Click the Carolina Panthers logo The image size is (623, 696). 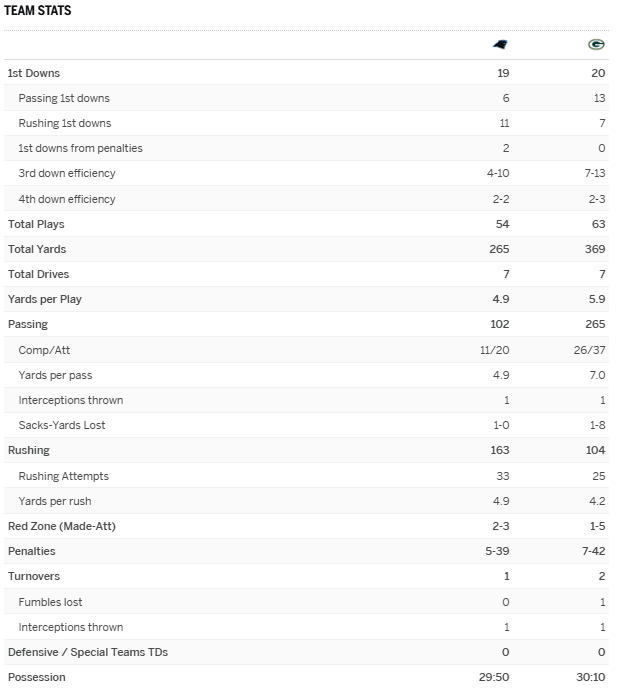click(500, 45)
